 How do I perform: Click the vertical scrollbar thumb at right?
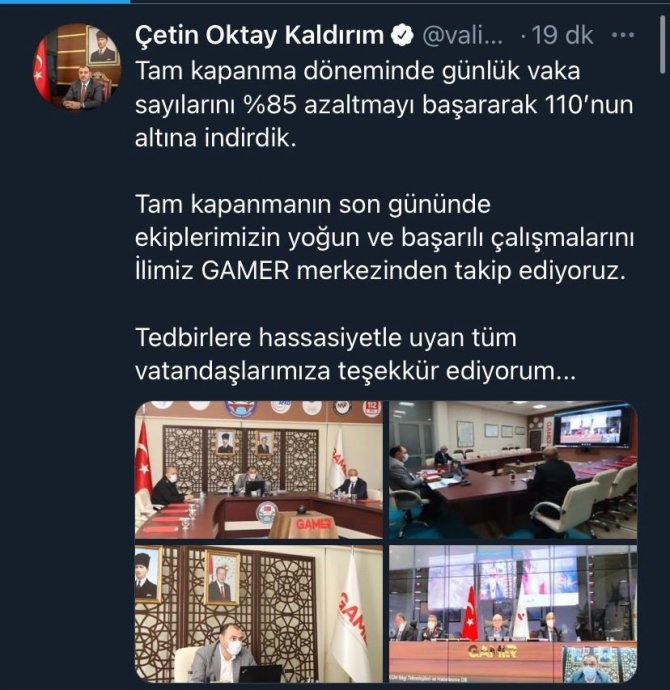tap(663, 44)
